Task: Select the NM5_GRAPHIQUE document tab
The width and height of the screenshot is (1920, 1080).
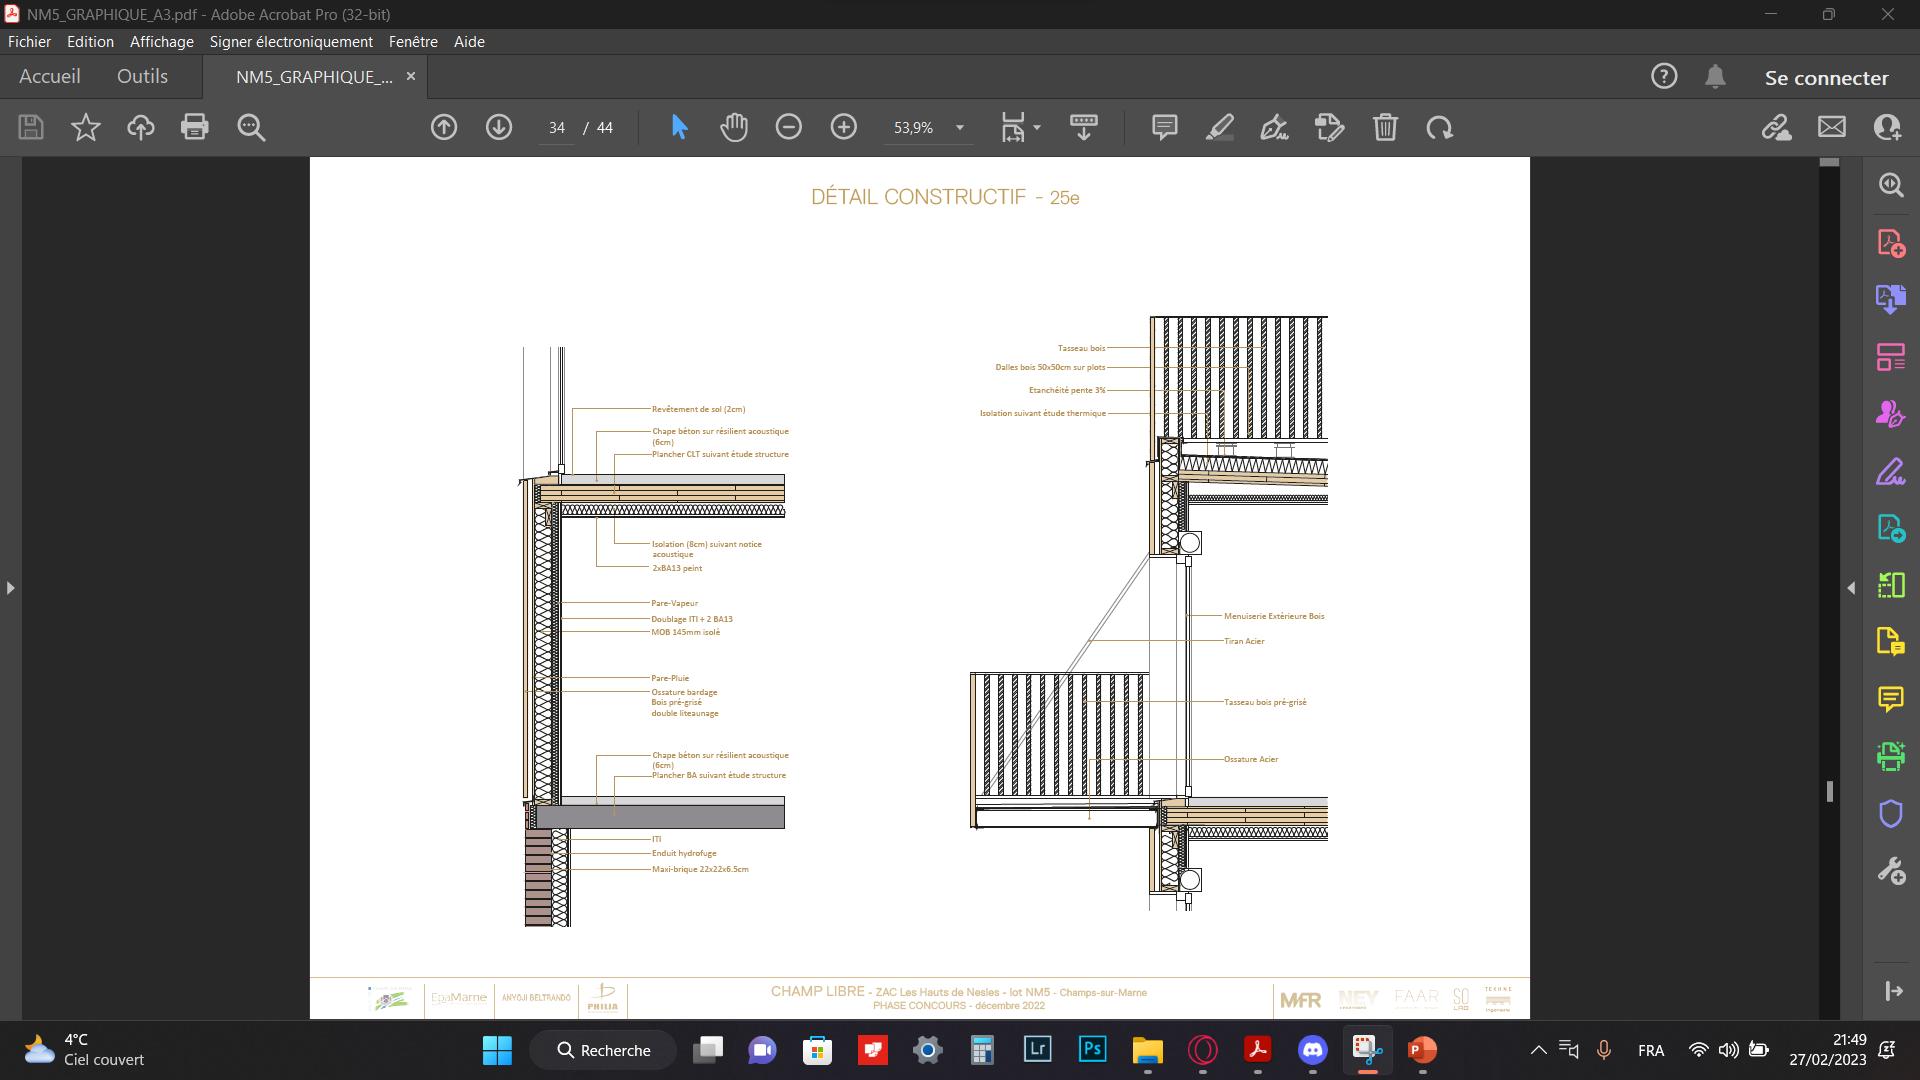Action: tap(314, 77)
